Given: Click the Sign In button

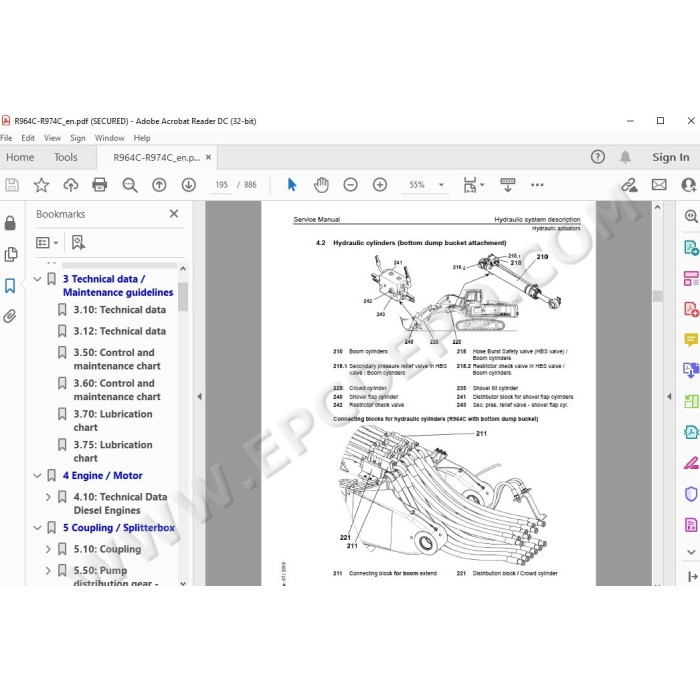Looking at the screenshot, I should (671, 157).
